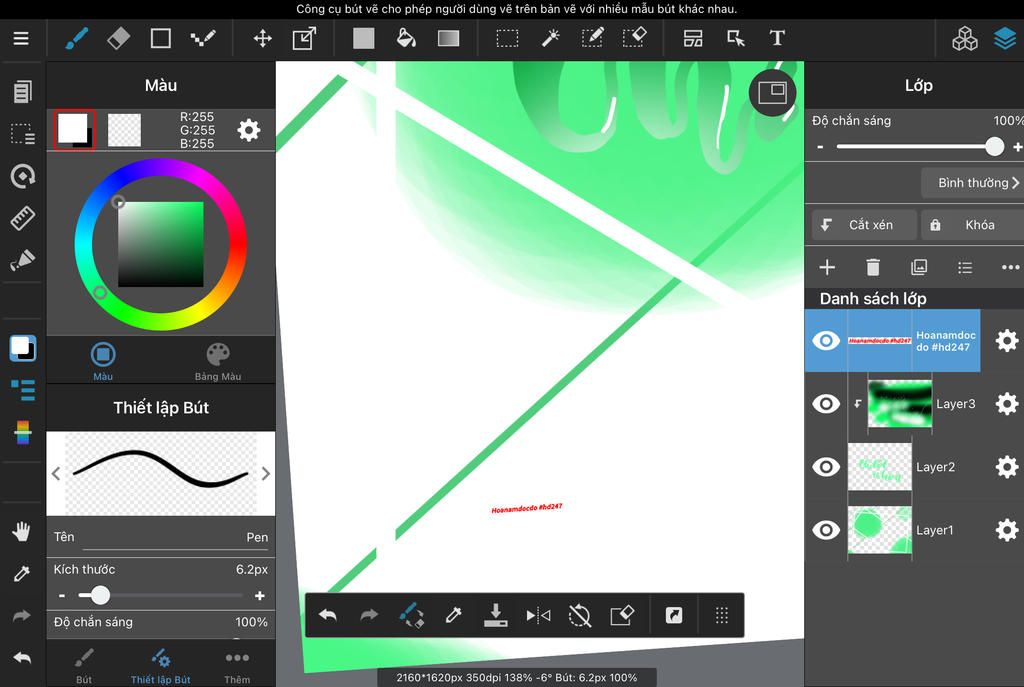This screenshot has width=1024, height=687.
Task: Select the Thiết lập Bút tab
Action: [x=161, y=666]
